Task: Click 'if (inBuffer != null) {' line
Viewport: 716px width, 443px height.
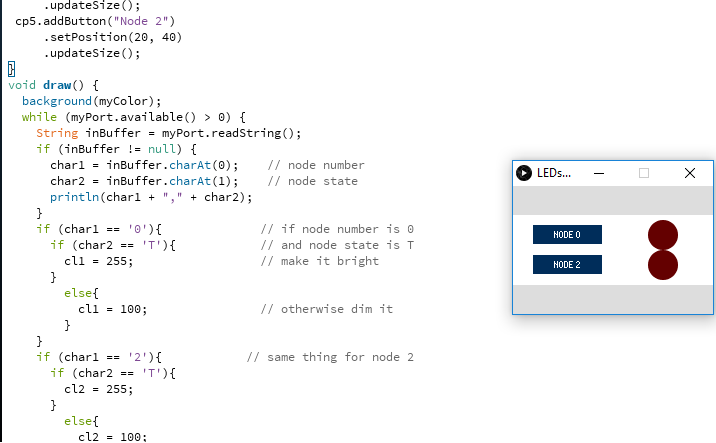Action: [x=116, y=149]
